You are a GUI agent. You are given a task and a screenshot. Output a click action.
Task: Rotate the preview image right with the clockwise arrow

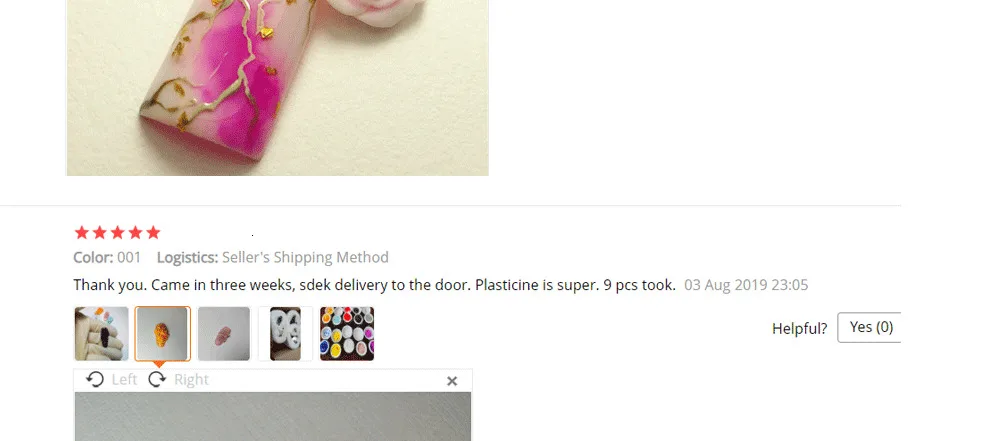(157, 380)
